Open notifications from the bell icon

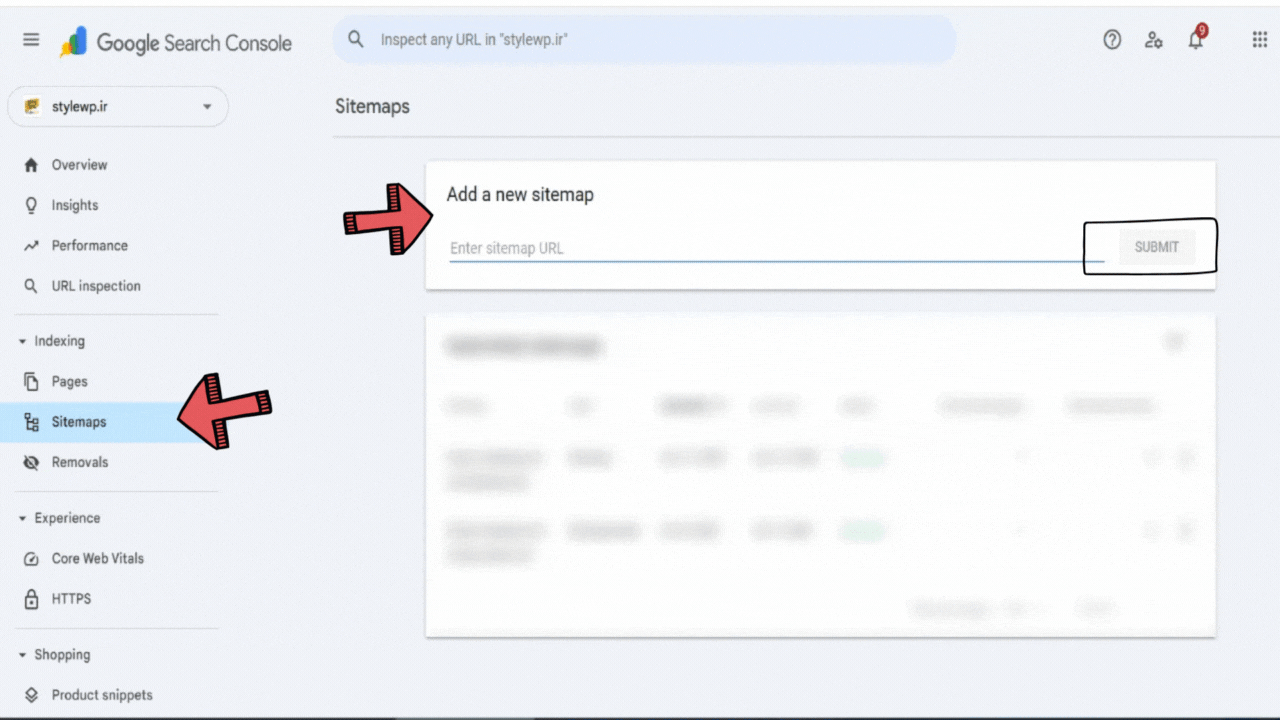pos(1195,39)
